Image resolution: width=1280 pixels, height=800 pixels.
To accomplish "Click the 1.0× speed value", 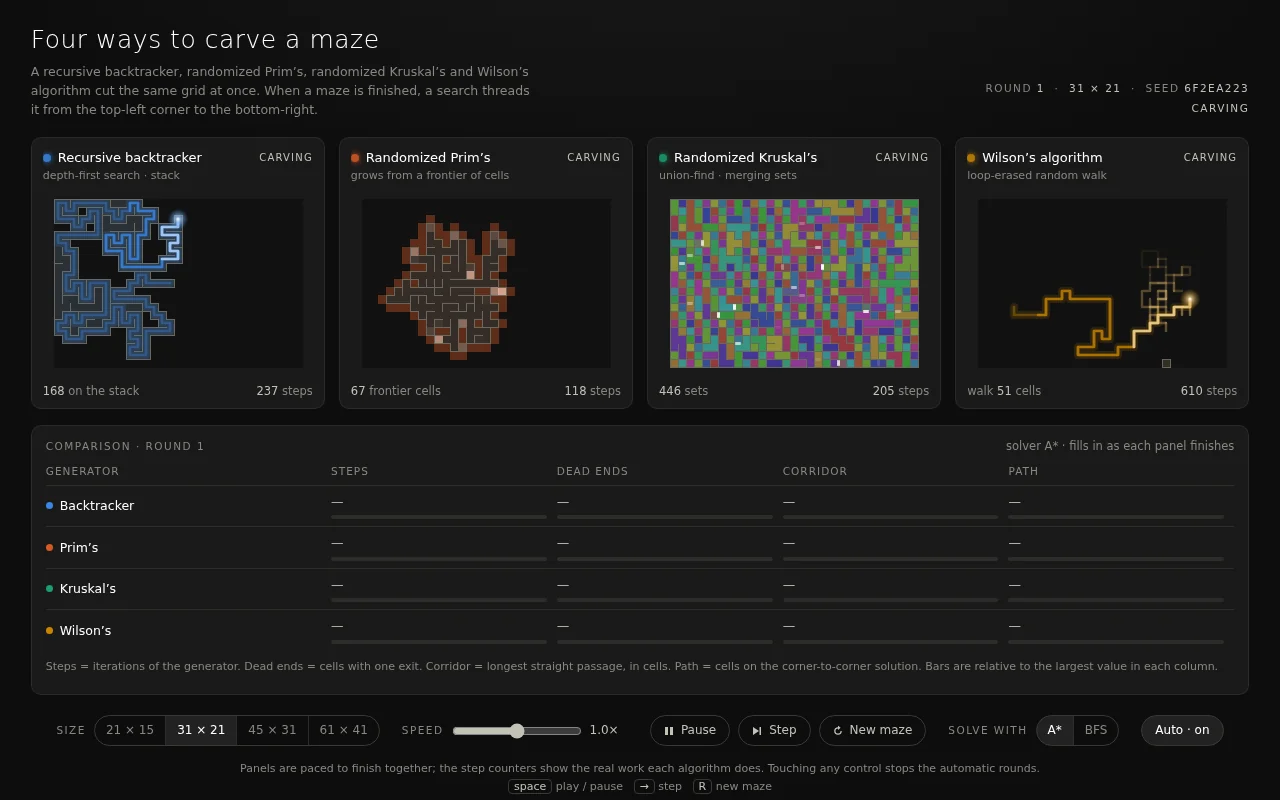I will [x=604, y=730].
